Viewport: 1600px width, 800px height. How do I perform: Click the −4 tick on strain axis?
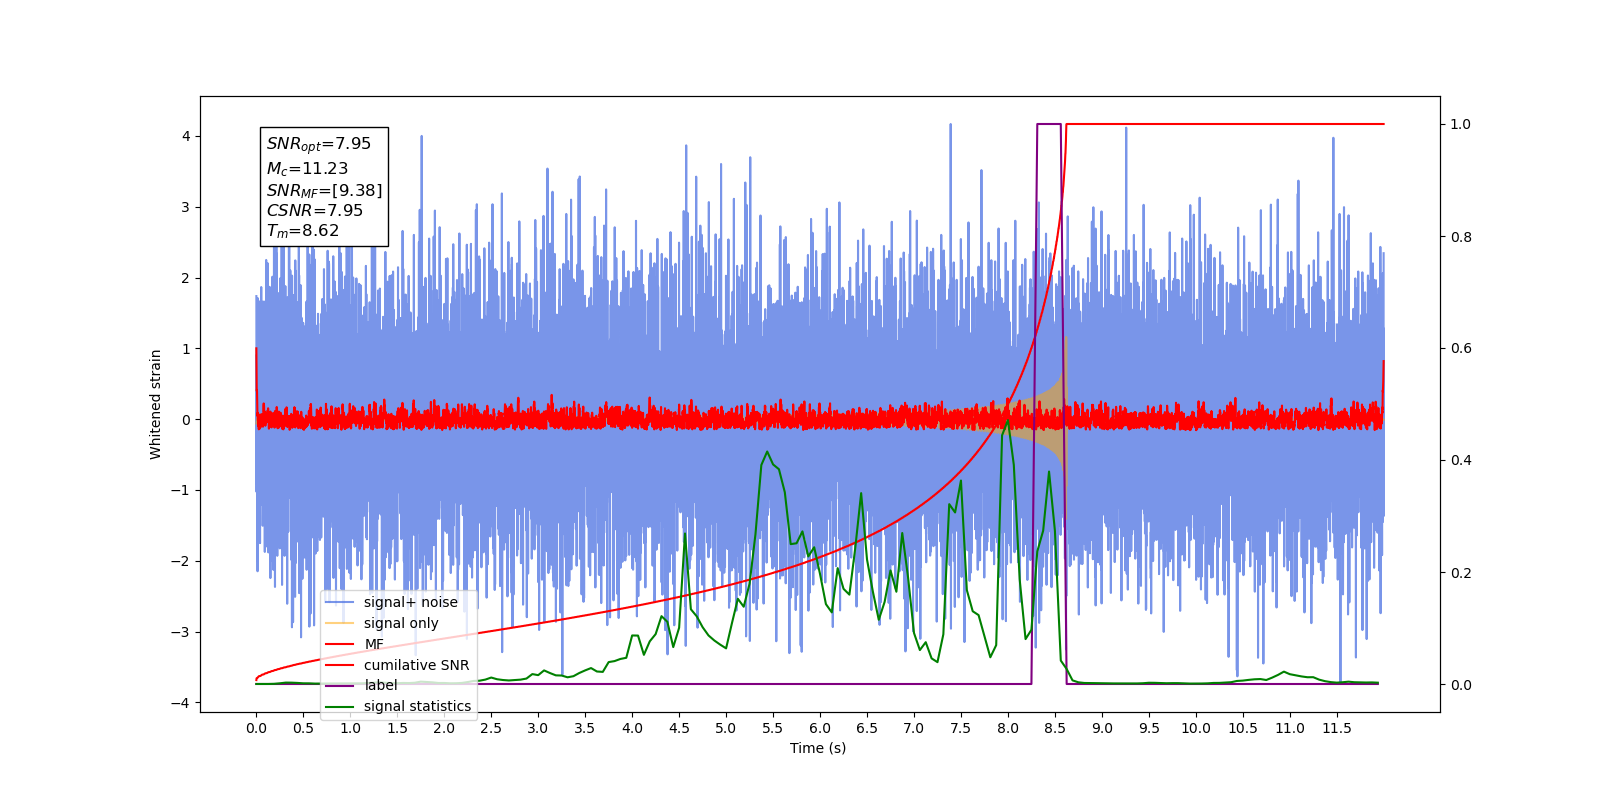point(180,703)
